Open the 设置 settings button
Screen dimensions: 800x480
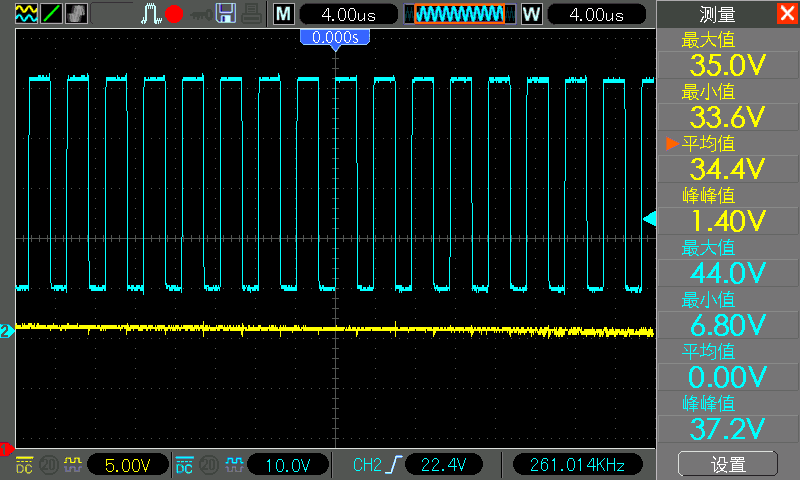[728, 464]
